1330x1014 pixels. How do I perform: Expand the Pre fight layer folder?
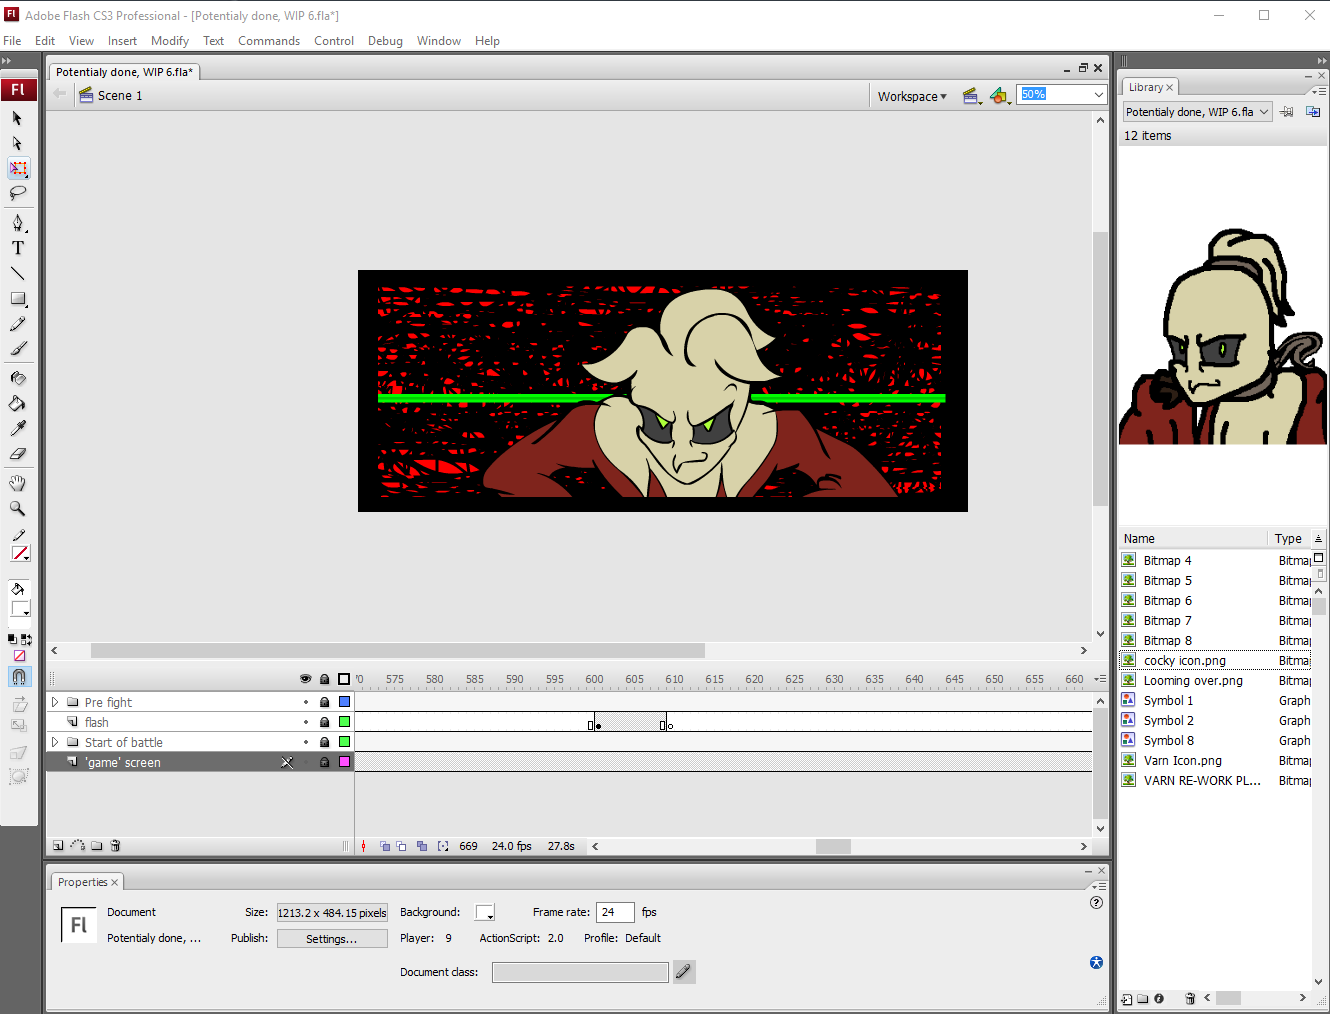pyautogui.click(x=55, y=702)
